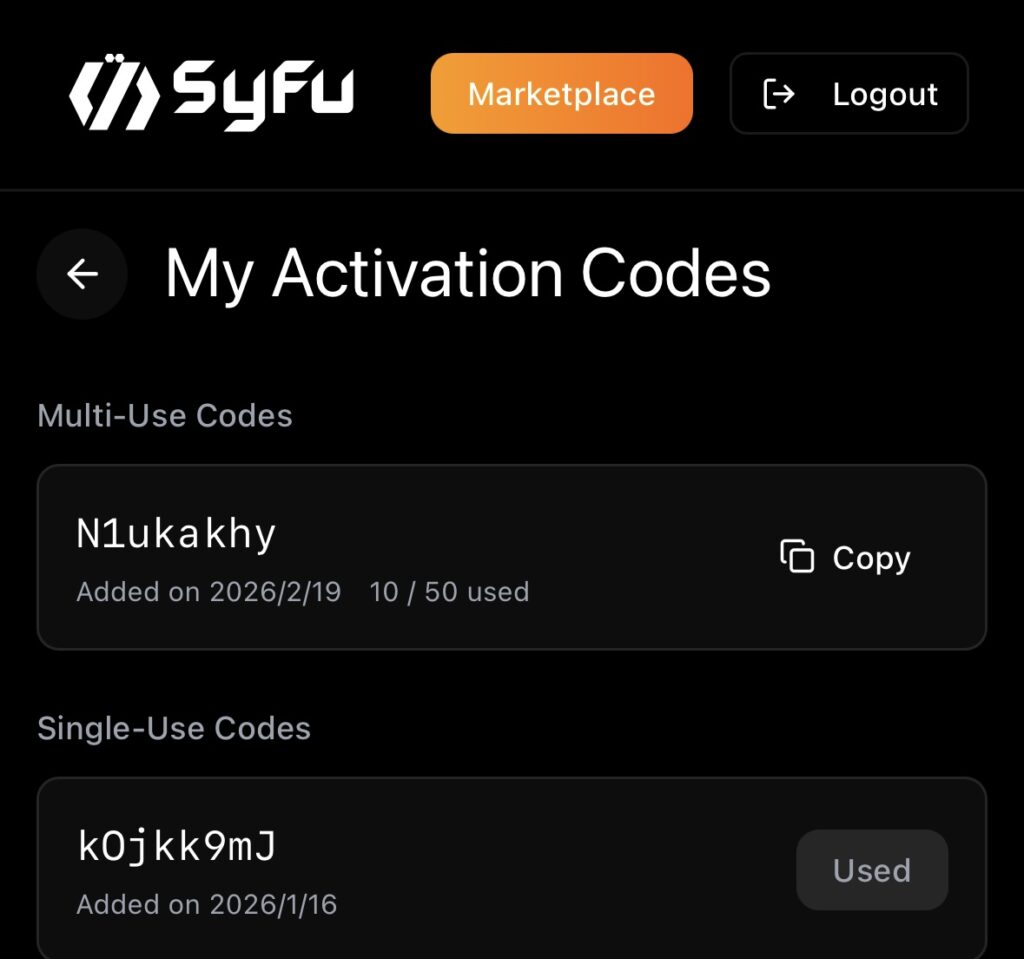Click the kOjkk9mJ single-use code text
Screen dimensions: 1024x959
pos(177,847)
